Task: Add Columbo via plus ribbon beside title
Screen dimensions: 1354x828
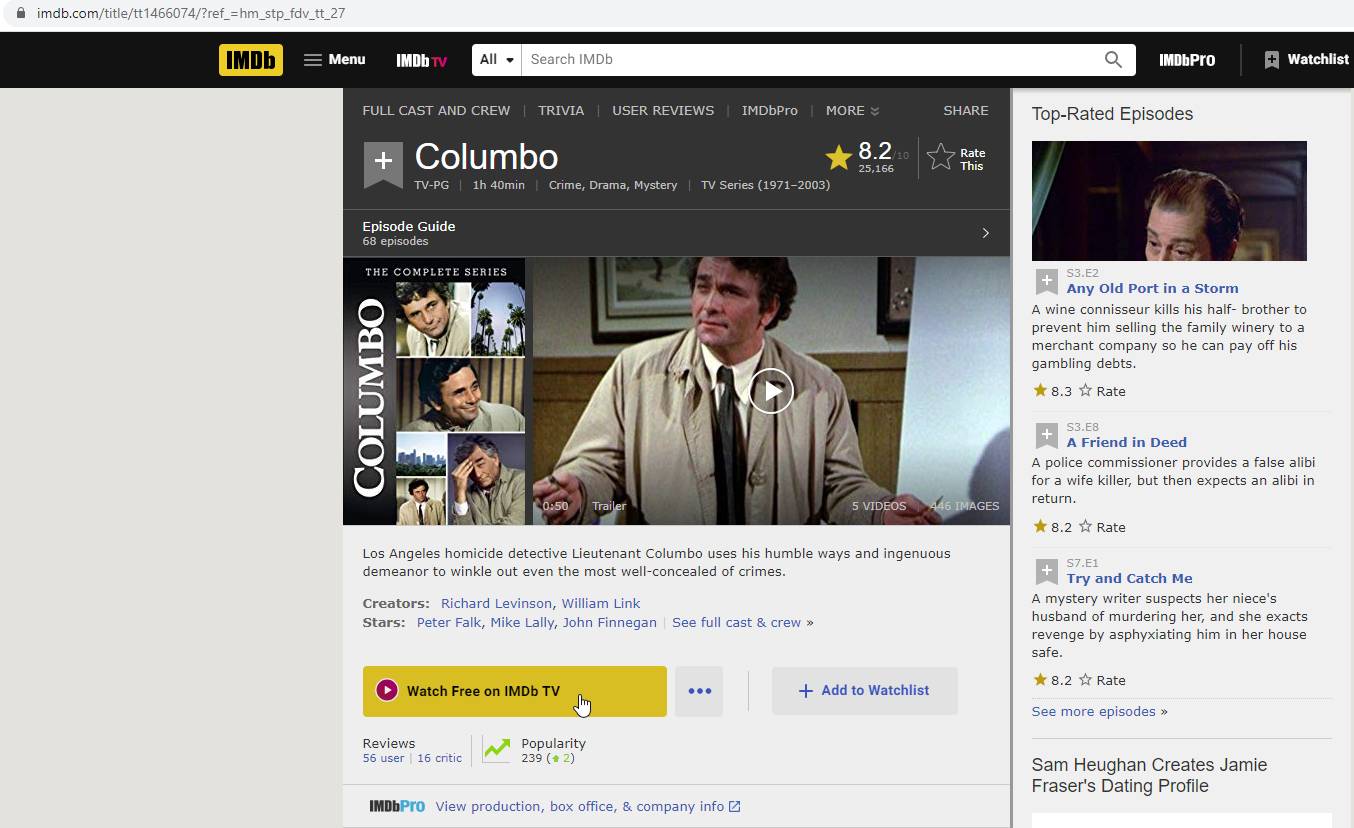Action: pyautogui.click(x=383, y=164)
